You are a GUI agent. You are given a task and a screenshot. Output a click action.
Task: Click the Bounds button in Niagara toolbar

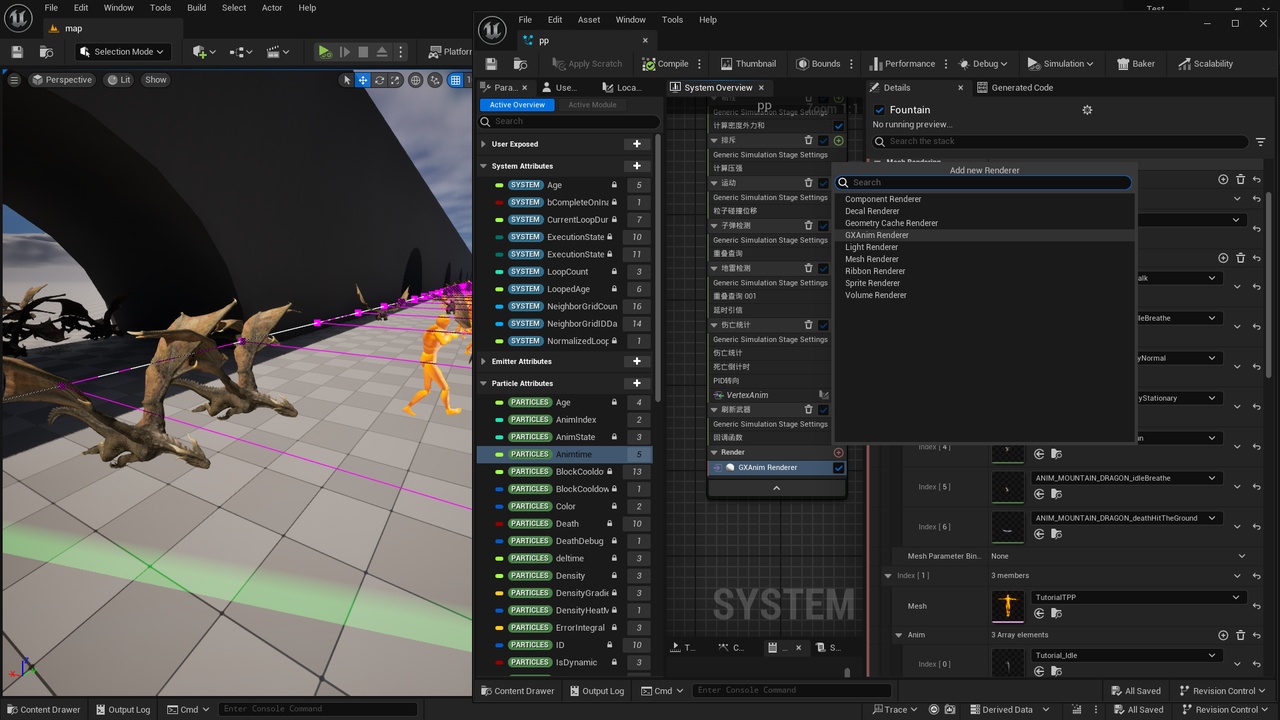coord(818,63)
